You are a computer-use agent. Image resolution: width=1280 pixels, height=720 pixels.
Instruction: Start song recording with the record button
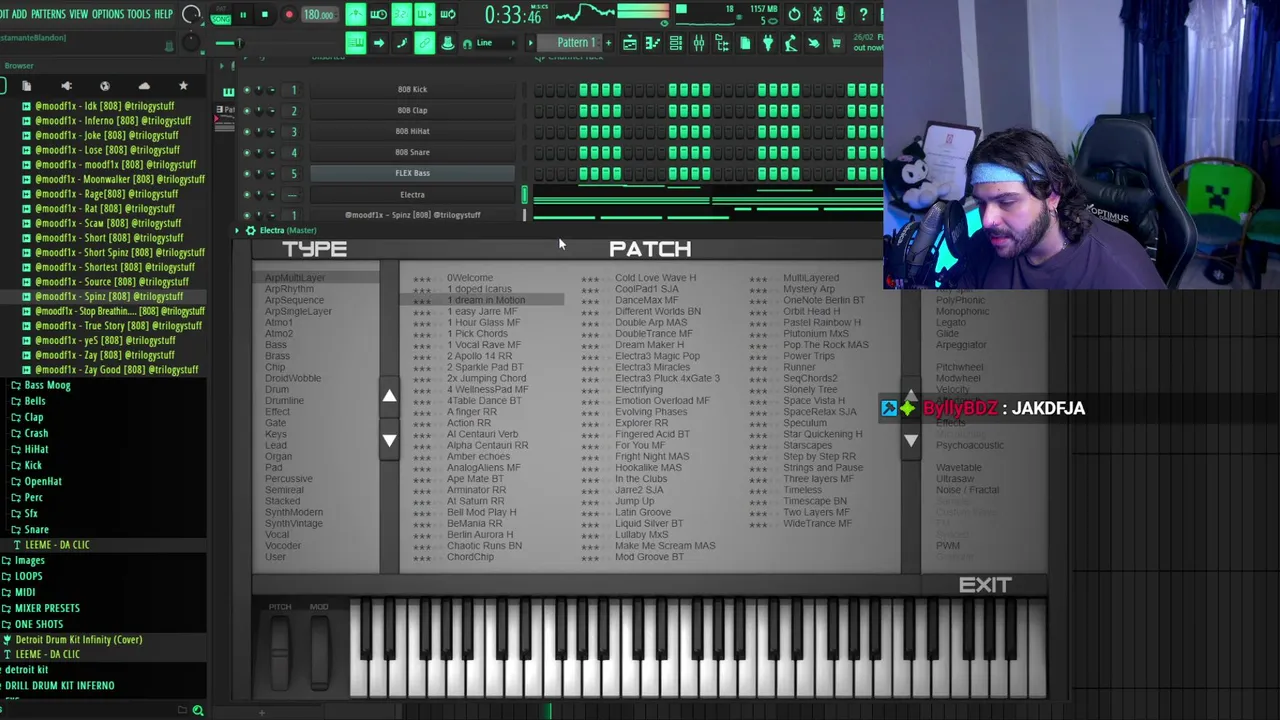click(289, 15)
